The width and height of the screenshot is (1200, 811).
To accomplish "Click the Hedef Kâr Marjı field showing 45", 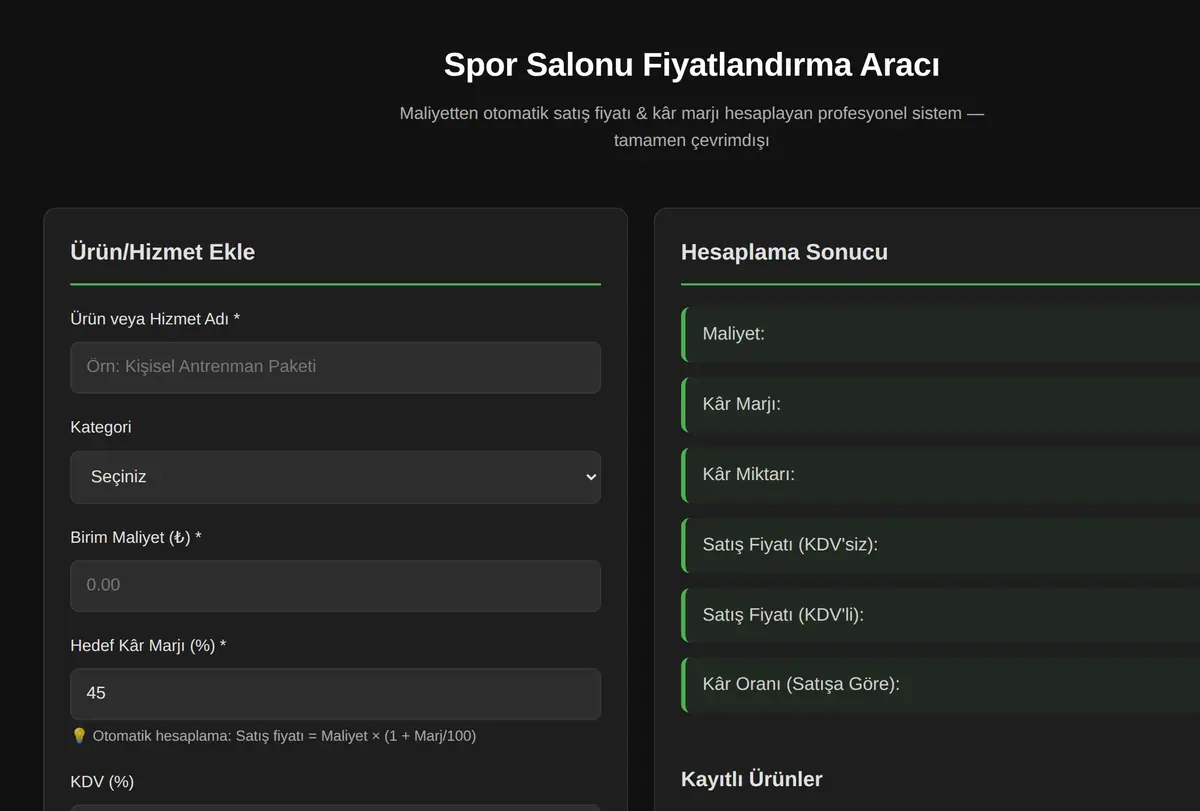I will (x=335, y=693).
